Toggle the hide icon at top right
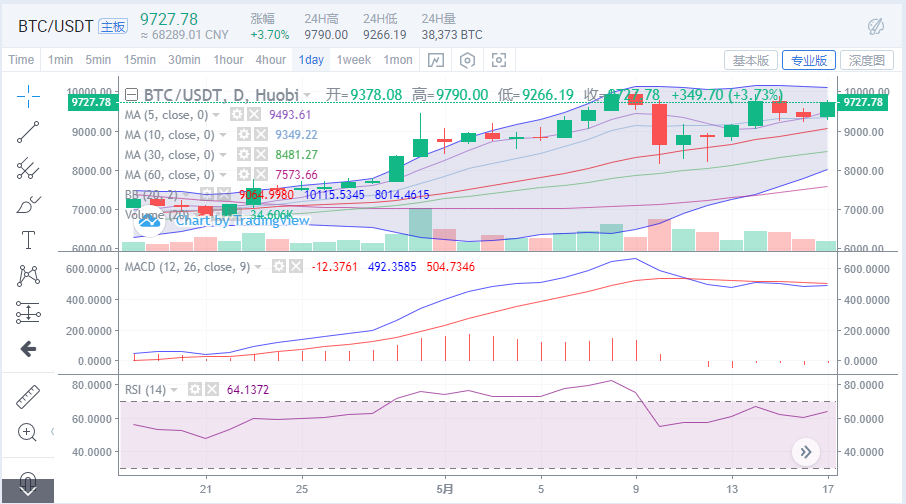Image resolution: width=906 pixels, height=504 pixels. 876,26
